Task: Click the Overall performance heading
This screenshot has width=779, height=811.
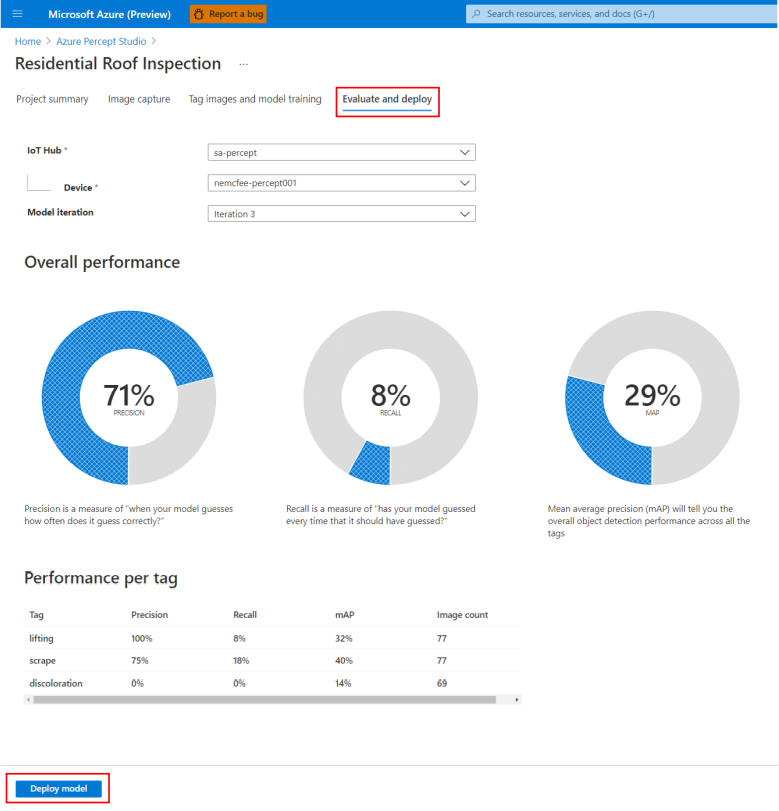Action: pos(102,262)
